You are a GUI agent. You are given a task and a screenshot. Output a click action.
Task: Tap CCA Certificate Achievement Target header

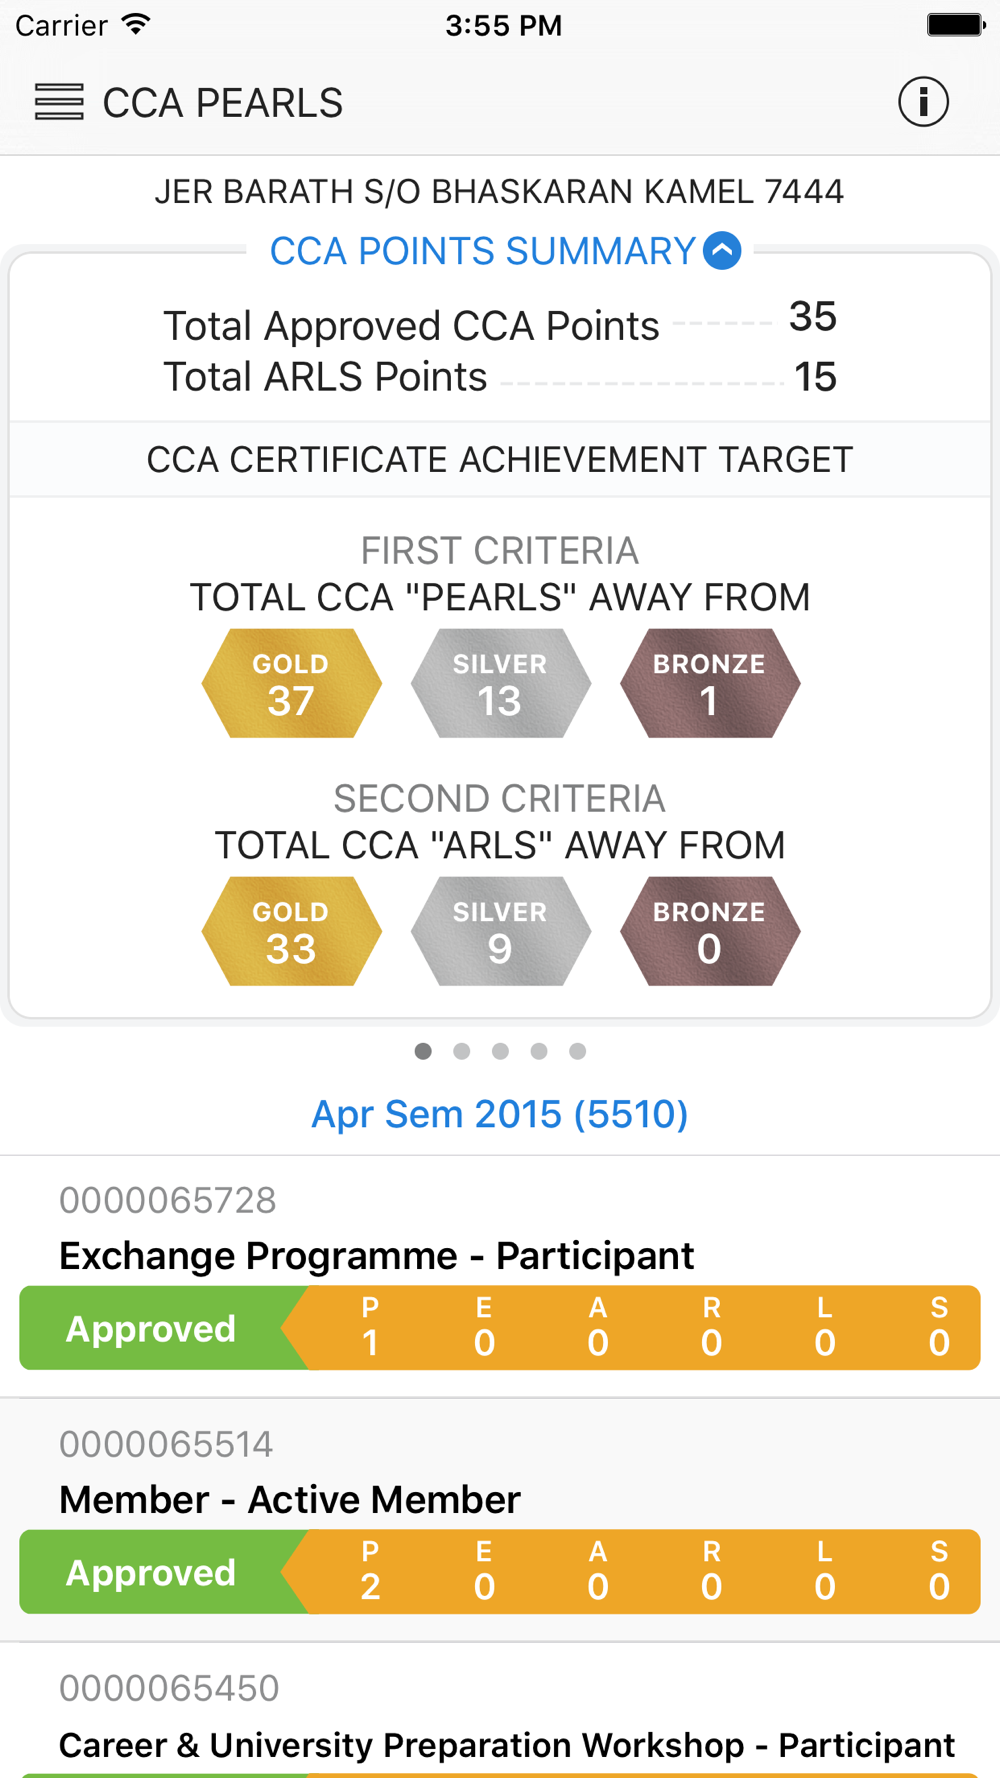500,459
